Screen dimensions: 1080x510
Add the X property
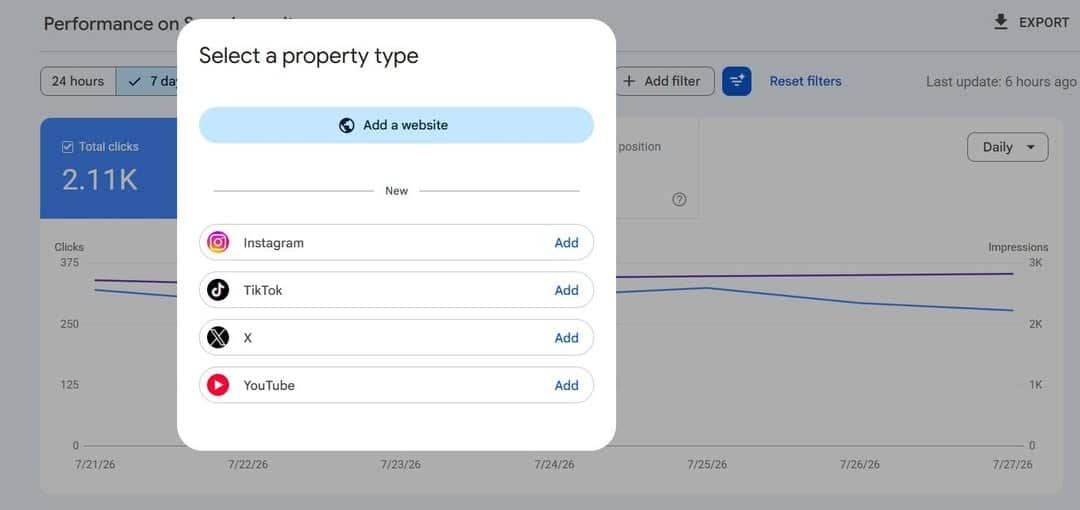point(566,338)
